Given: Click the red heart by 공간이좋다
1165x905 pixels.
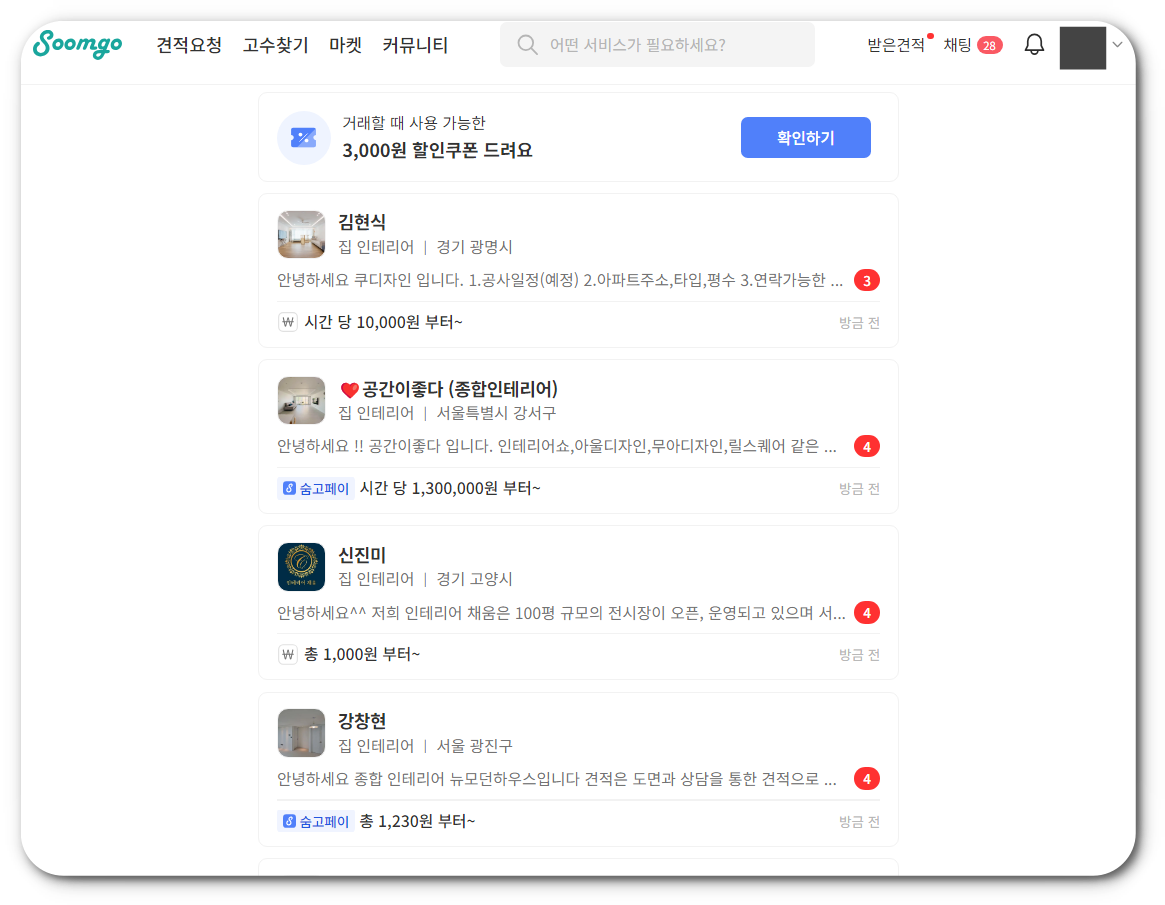Looking at the screenshot, I should click(x=349, y=389).
